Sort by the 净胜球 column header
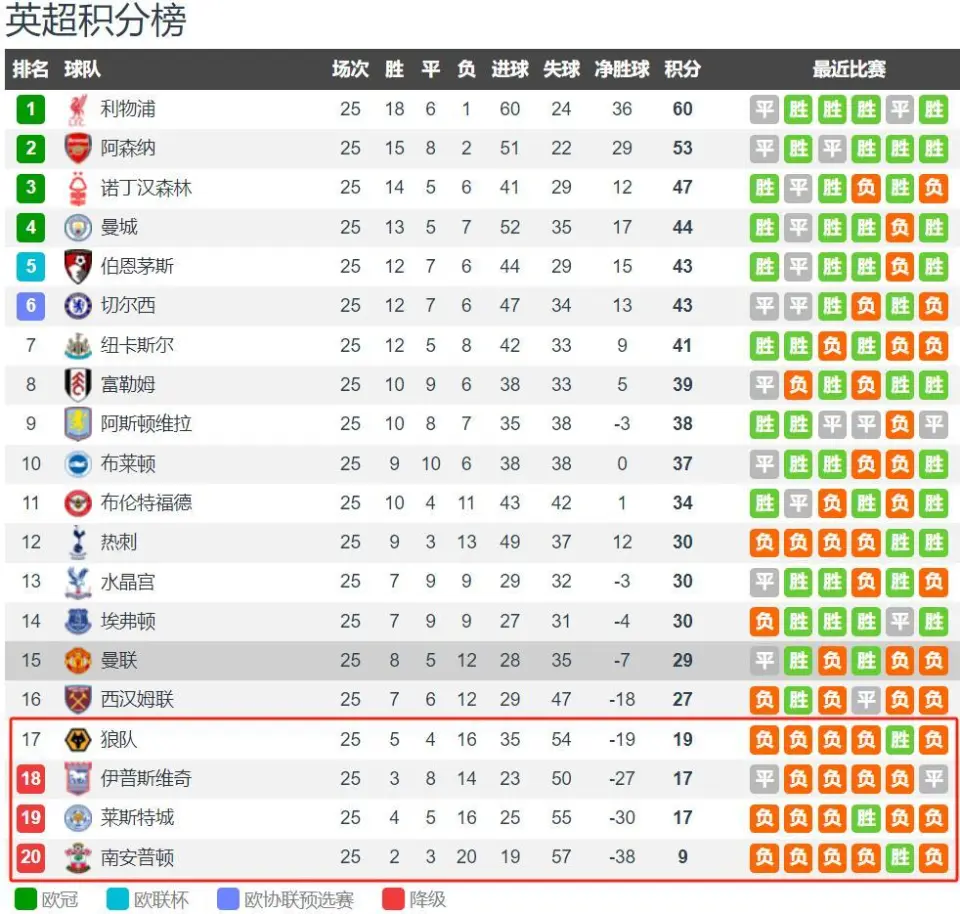The width and height of the screenshot is (960, 914). pyautogui.click(x=622, y=69)
